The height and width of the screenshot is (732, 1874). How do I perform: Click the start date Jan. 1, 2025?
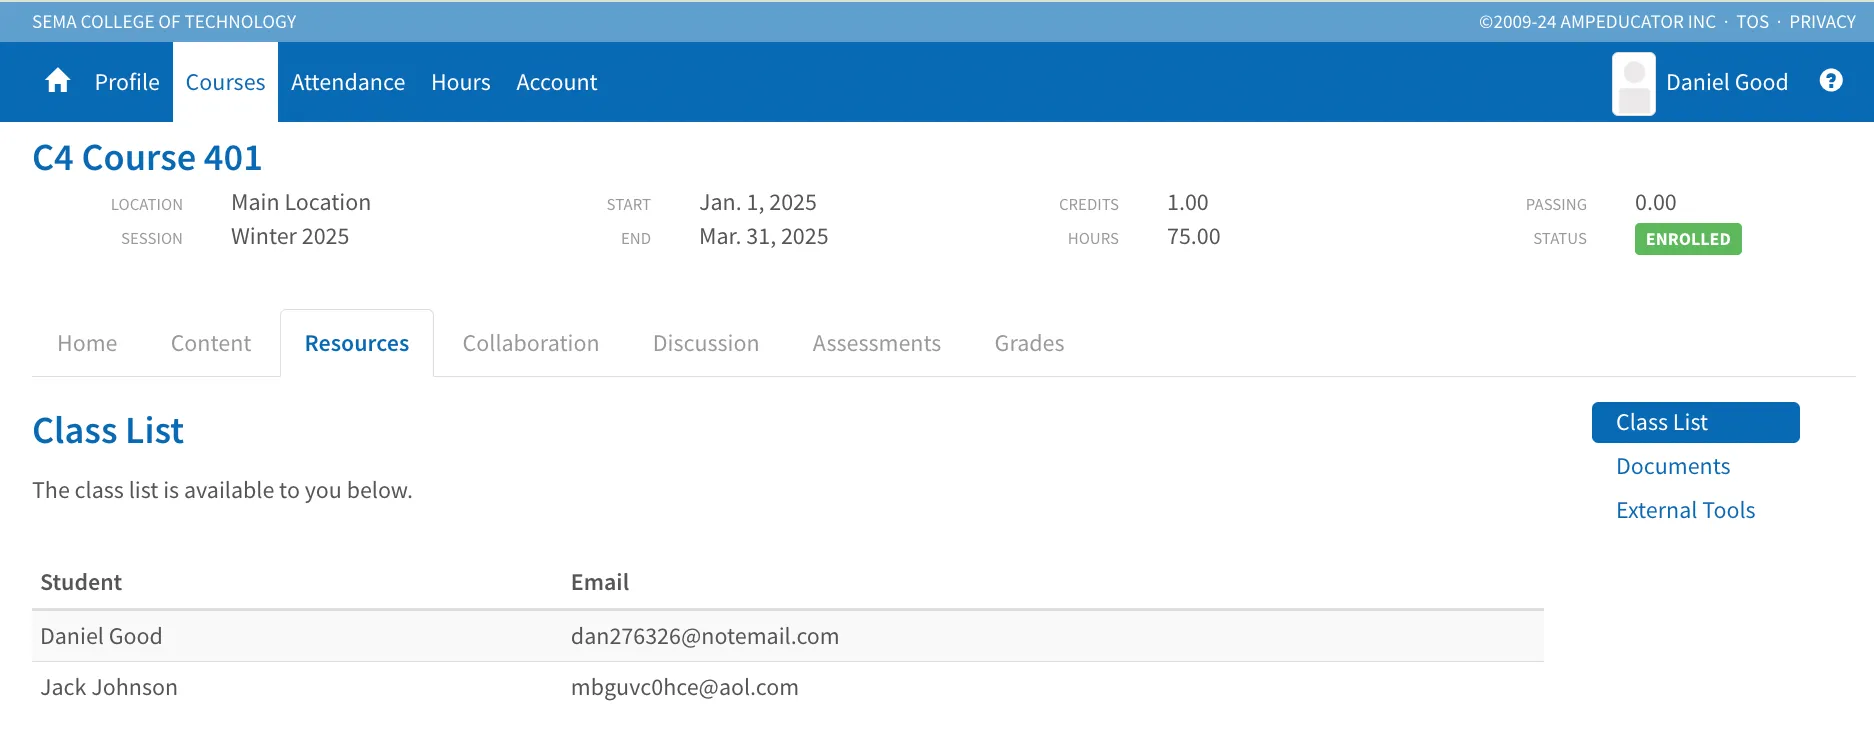[x=758, y=202]
